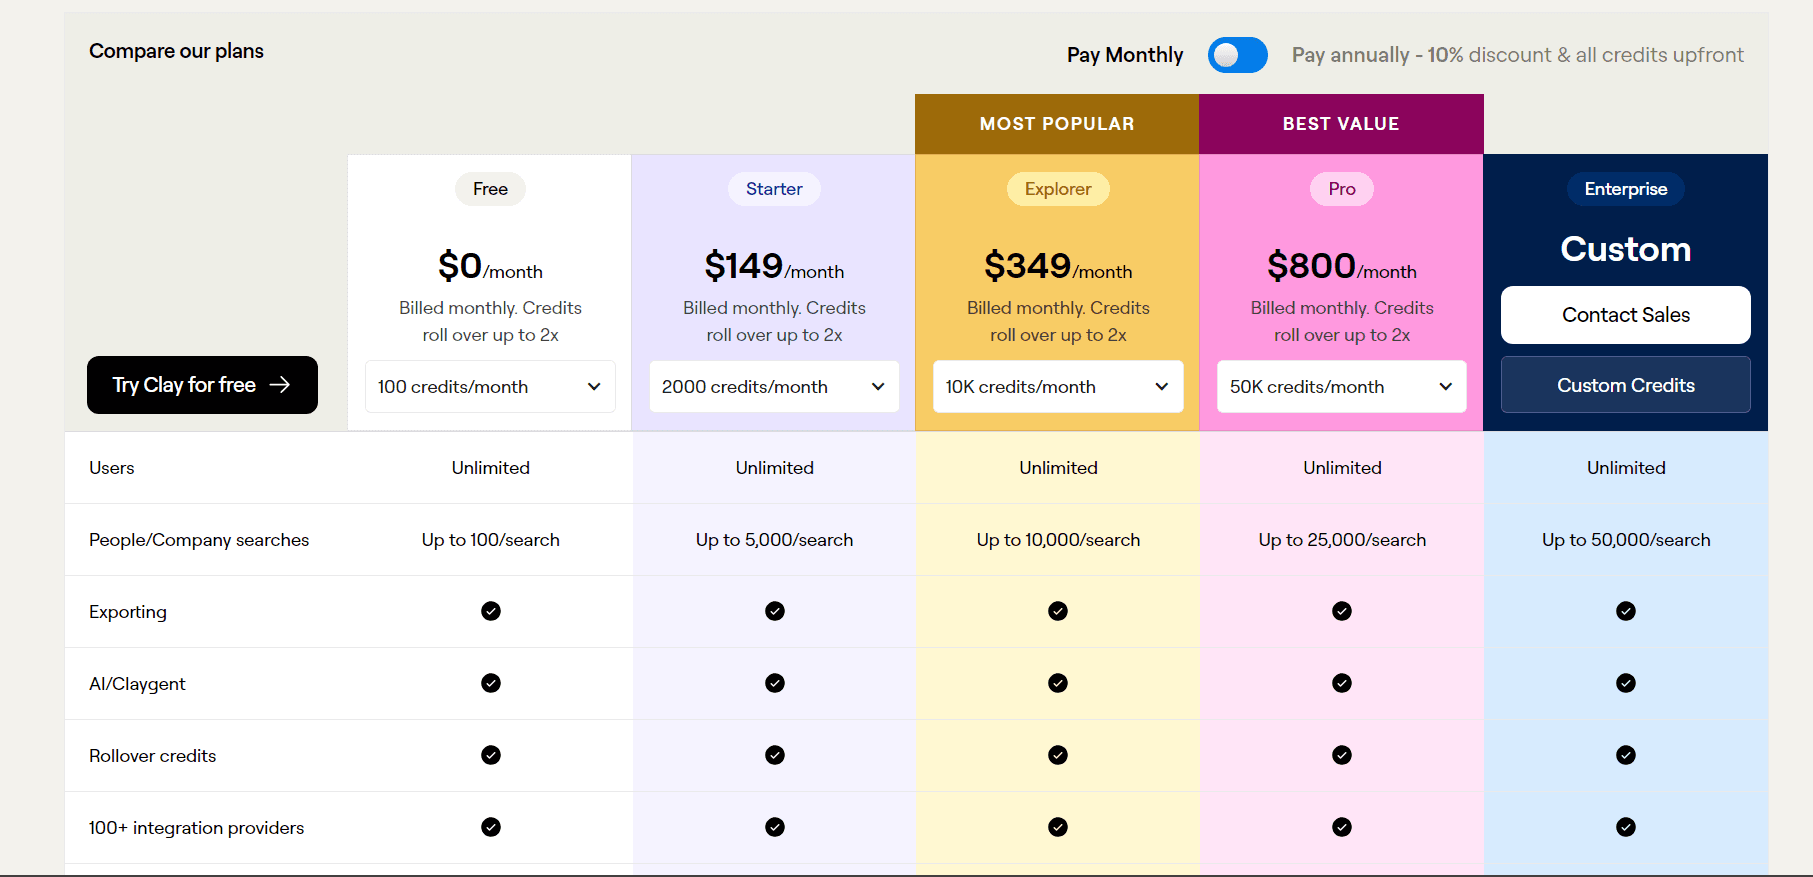Open the 2000 credits/month dropdown
The image size is (1813, 877).
(x=774, y=387)
